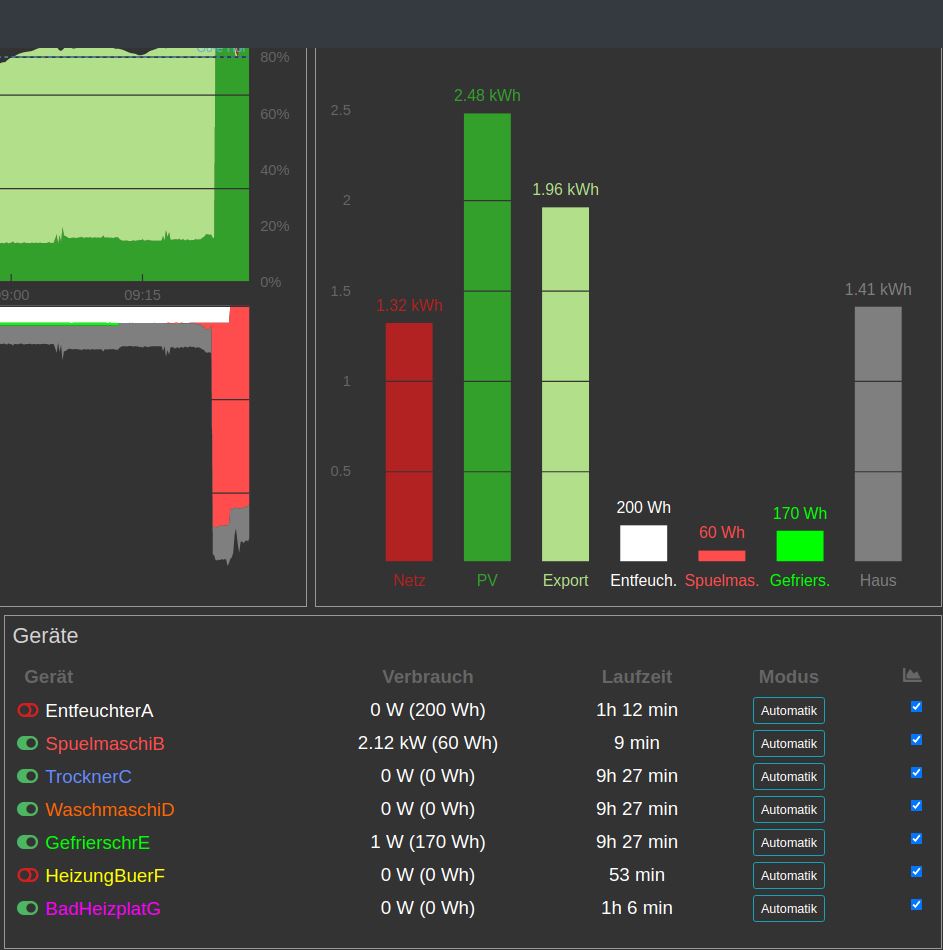This screenshot has height=950, width=943.
Task: Toggle the SpuelmaschiB power switch
Action: tap(28, 743)
